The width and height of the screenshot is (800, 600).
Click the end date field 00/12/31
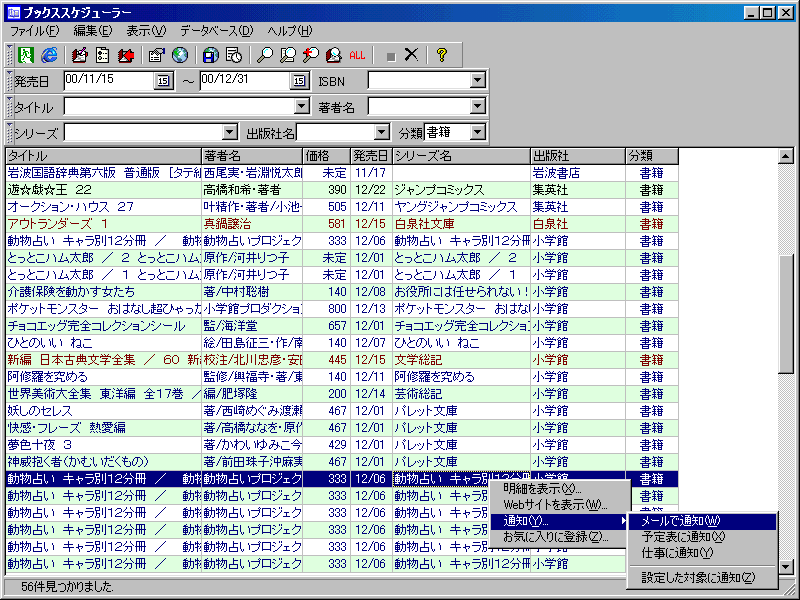click(x=245, y=81)
